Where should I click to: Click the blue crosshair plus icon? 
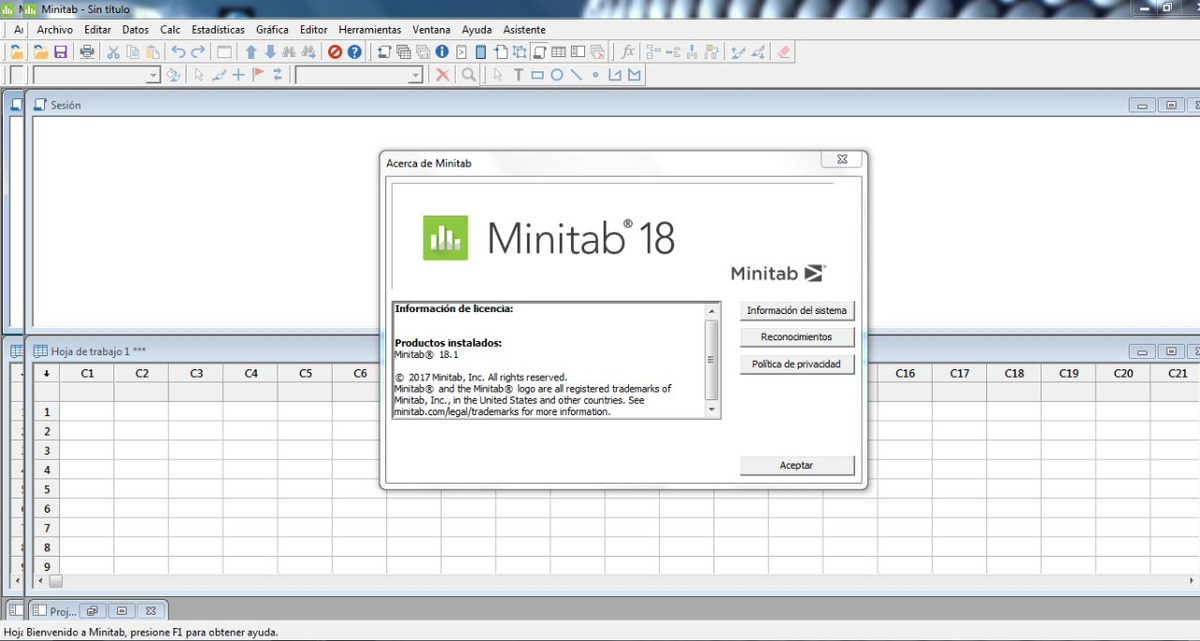point(238,75)
